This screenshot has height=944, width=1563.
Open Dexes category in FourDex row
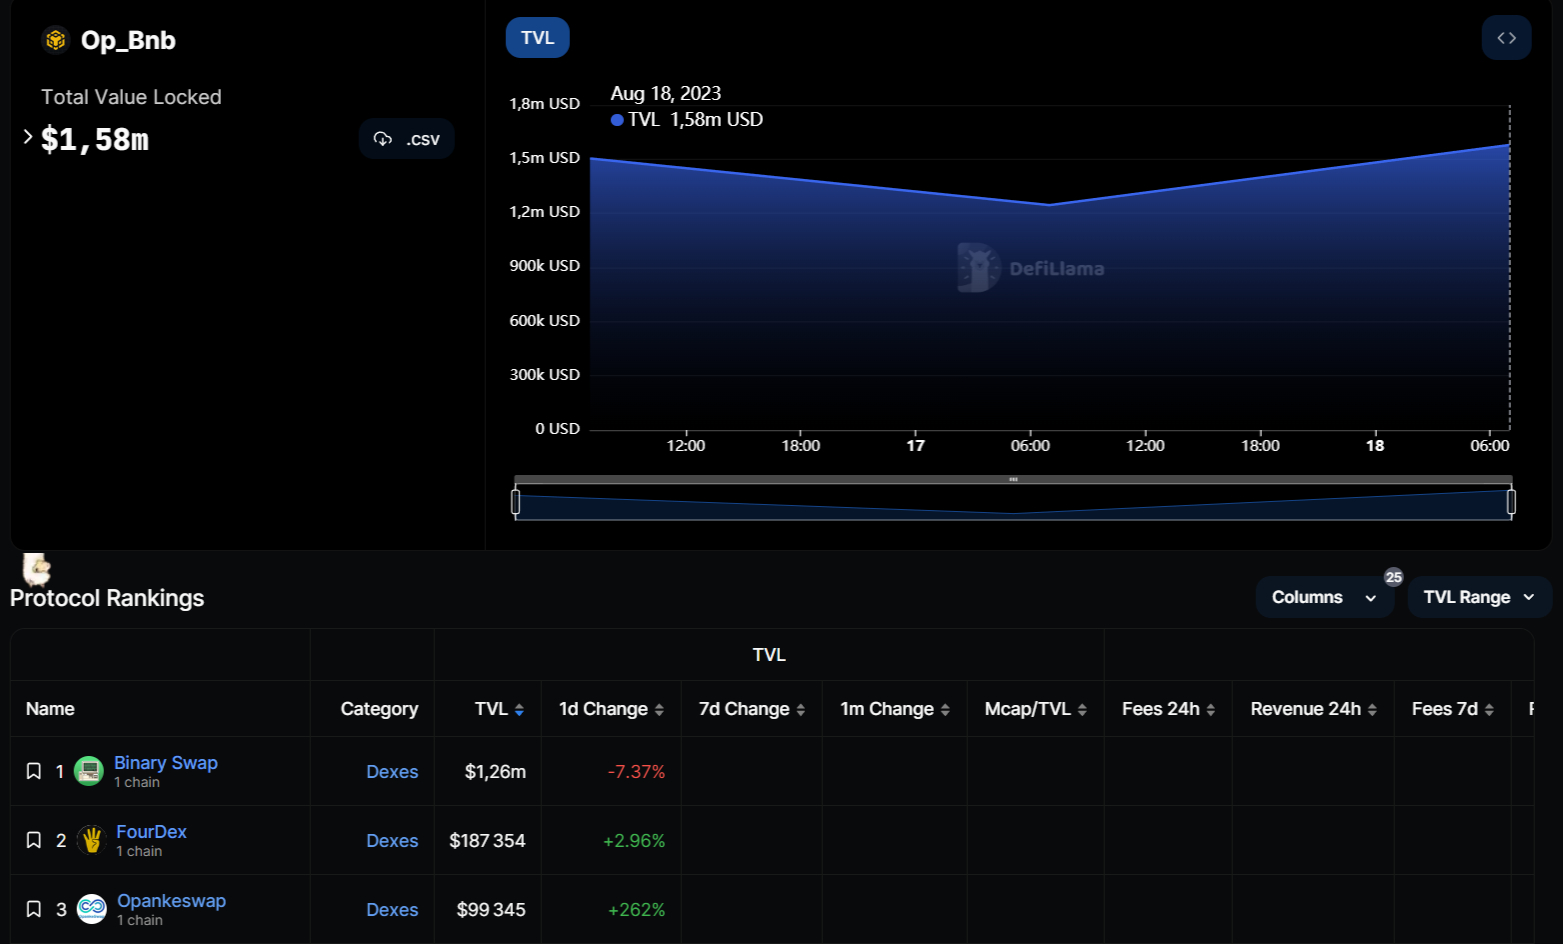pyautogui.click(x=392, y=841)
